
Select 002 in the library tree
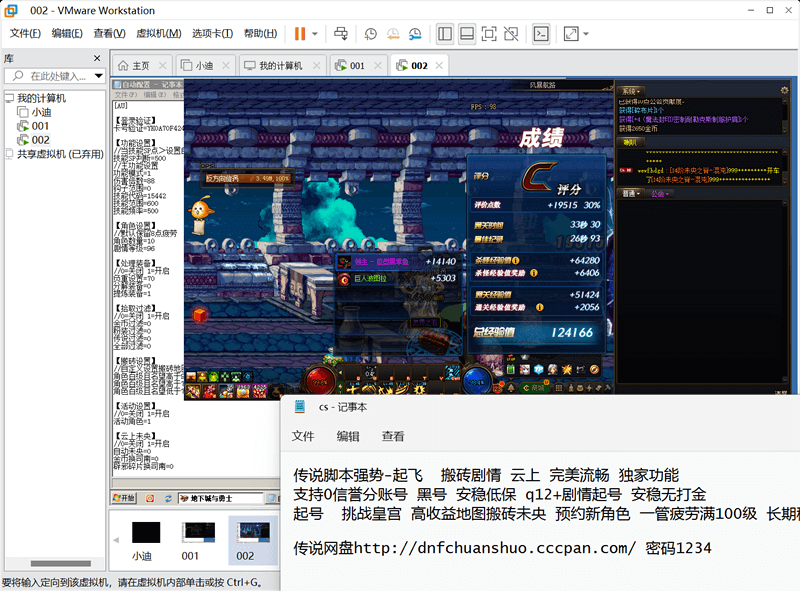tap(40, 140)
